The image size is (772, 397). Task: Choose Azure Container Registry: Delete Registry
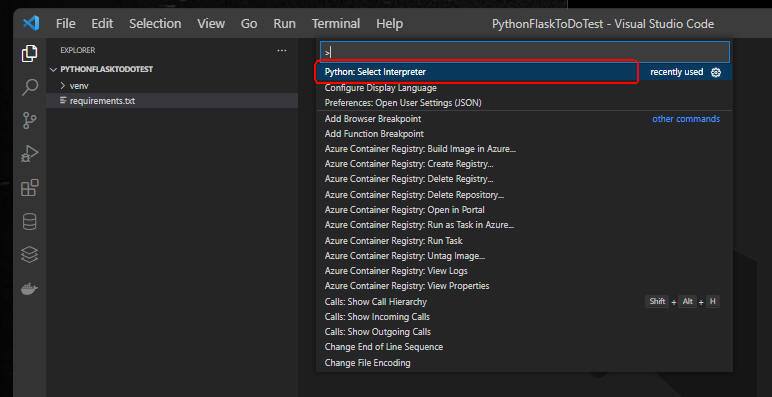point(524,179)
